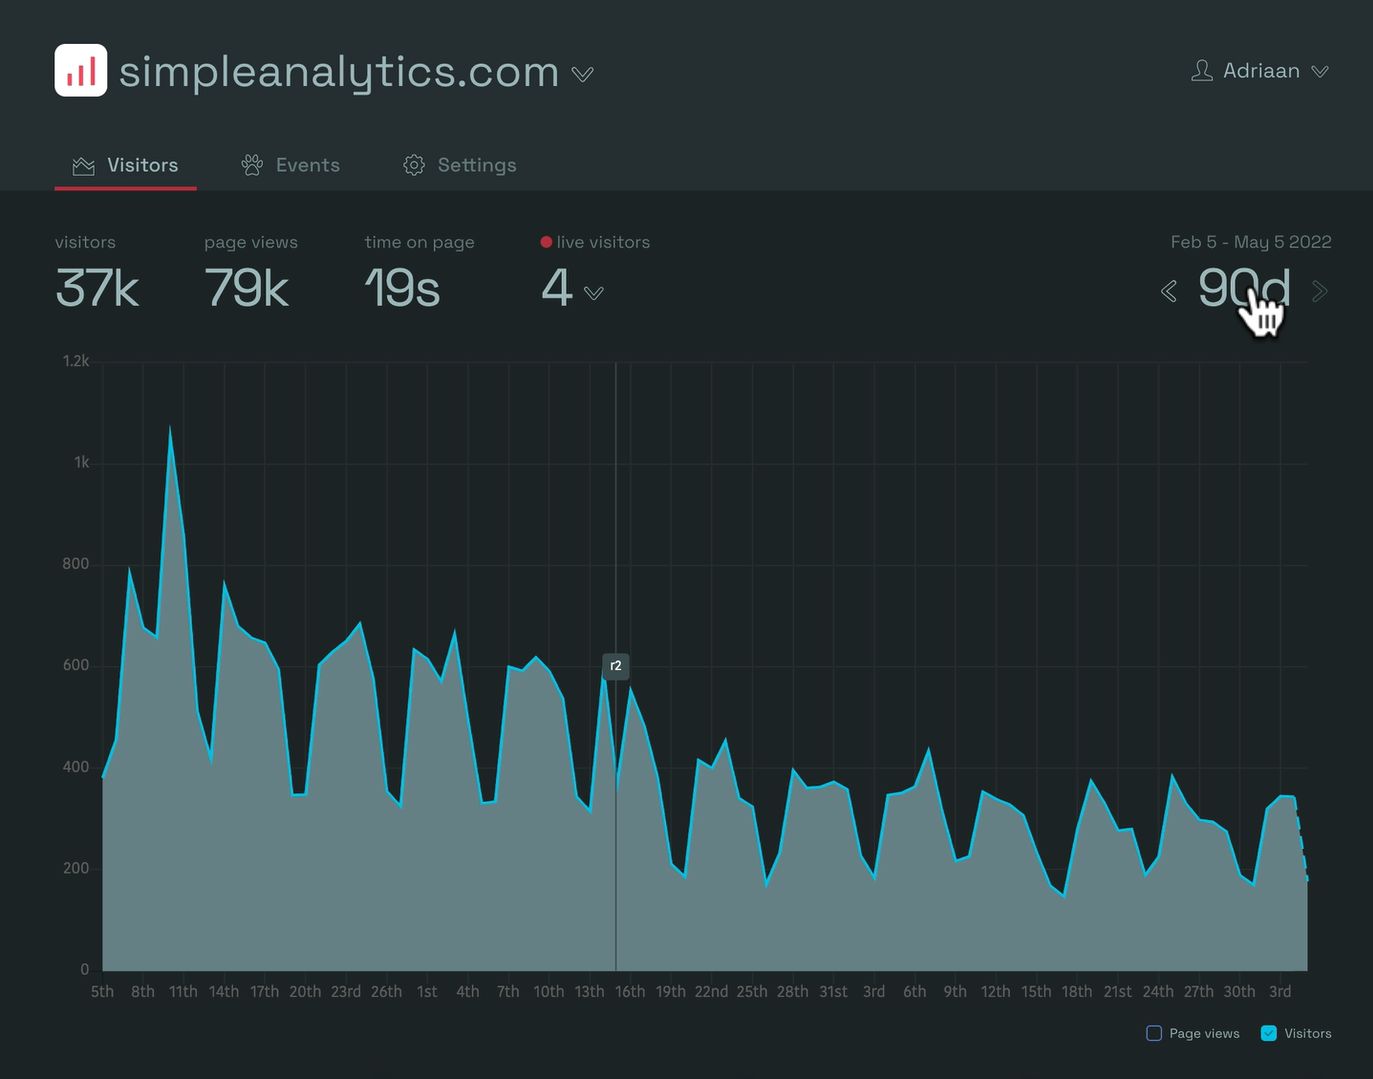
Task: Enable the Page views checkbox
Action: coord(1154,1033)
